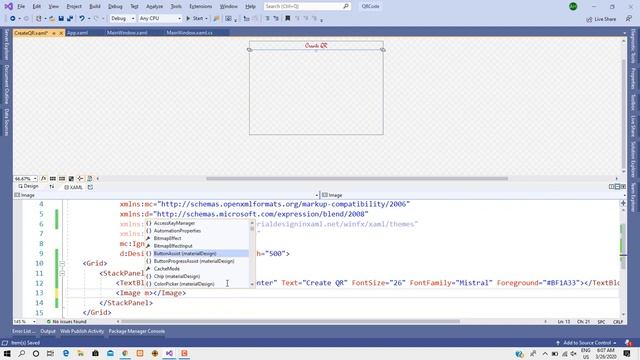Click the Navigate Backward toolbar icon
The image size is (640, 360).
(13, 18)
